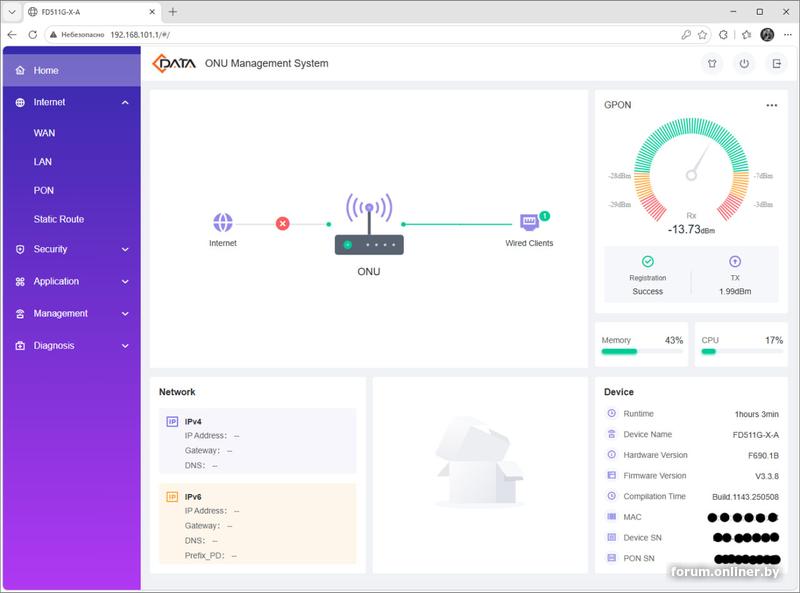800x593 pixels.
Task: Select the Static Route entry
Action: 59,219
